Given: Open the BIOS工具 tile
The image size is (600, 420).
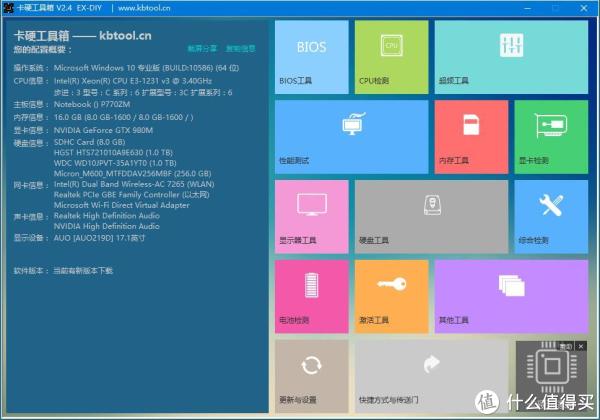Looking at the screenshot, I should tap(311, 57).
